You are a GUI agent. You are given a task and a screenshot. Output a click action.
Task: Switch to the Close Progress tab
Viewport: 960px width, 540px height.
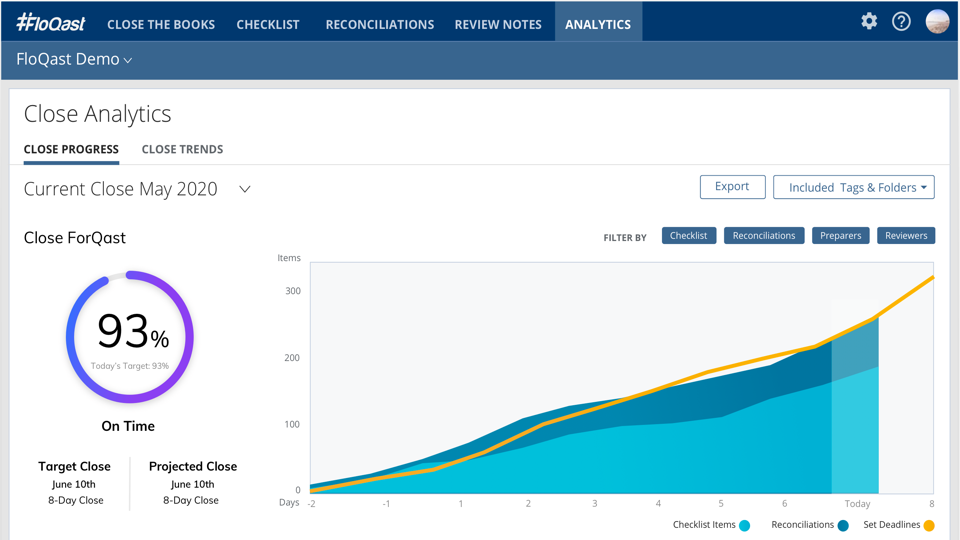(x=71, y=149)
